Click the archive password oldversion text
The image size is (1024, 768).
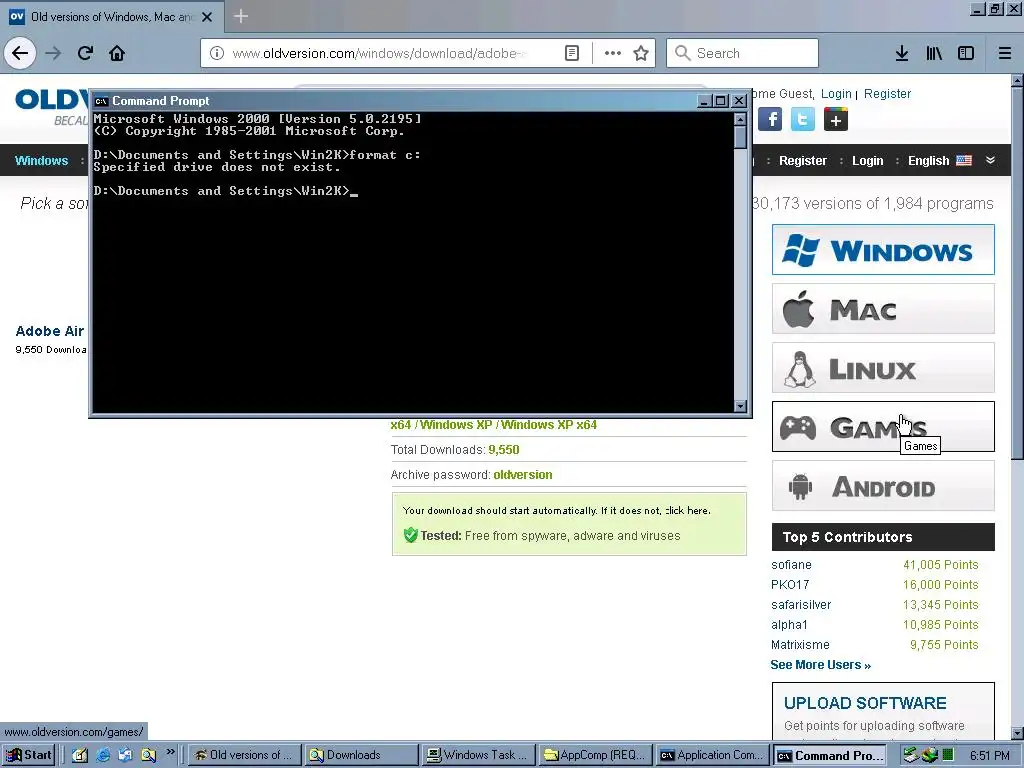pos(522,475)
